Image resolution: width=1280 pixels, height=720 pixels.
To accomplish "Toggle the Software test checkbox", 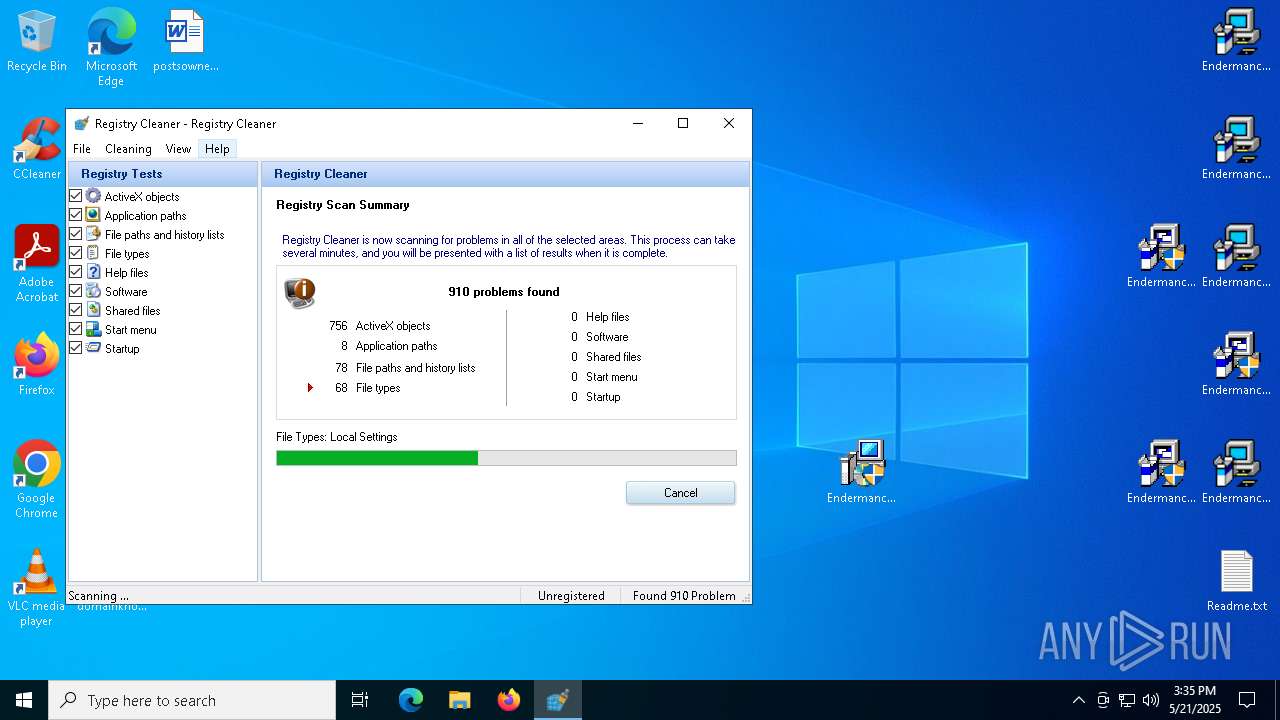I will [75, 291].
